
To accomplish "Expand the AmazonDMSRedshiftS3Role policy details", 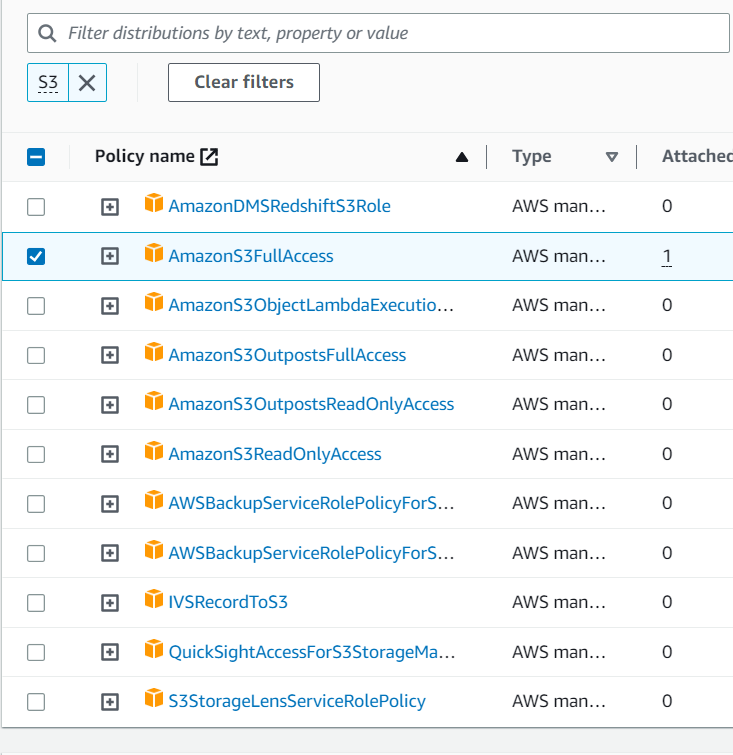I will click(x=110, y=207).
